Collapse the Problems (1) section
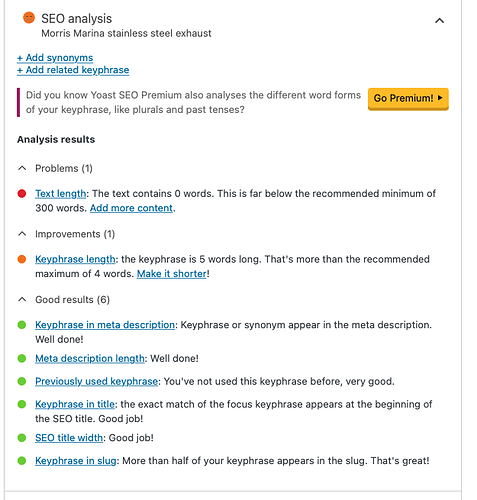 [55, 168]
